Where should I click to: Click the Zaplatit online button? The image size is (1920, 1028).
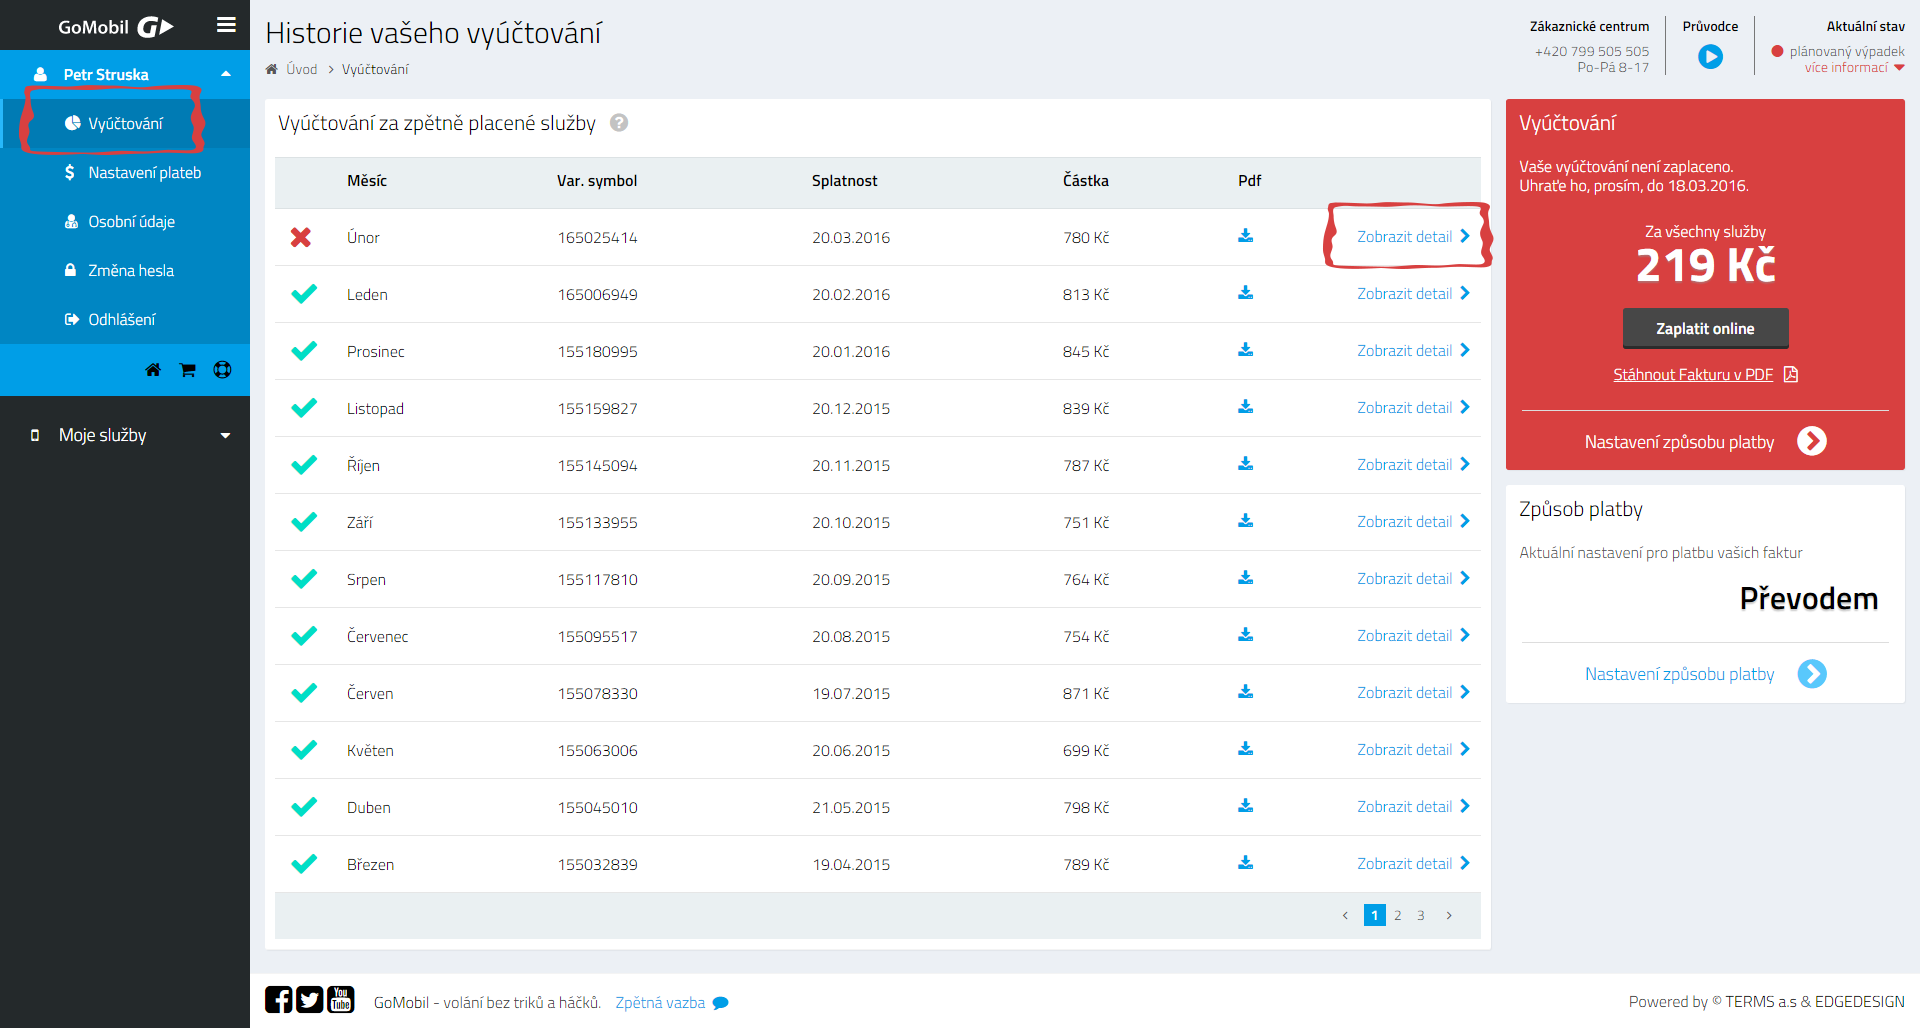coord(1705,328)
